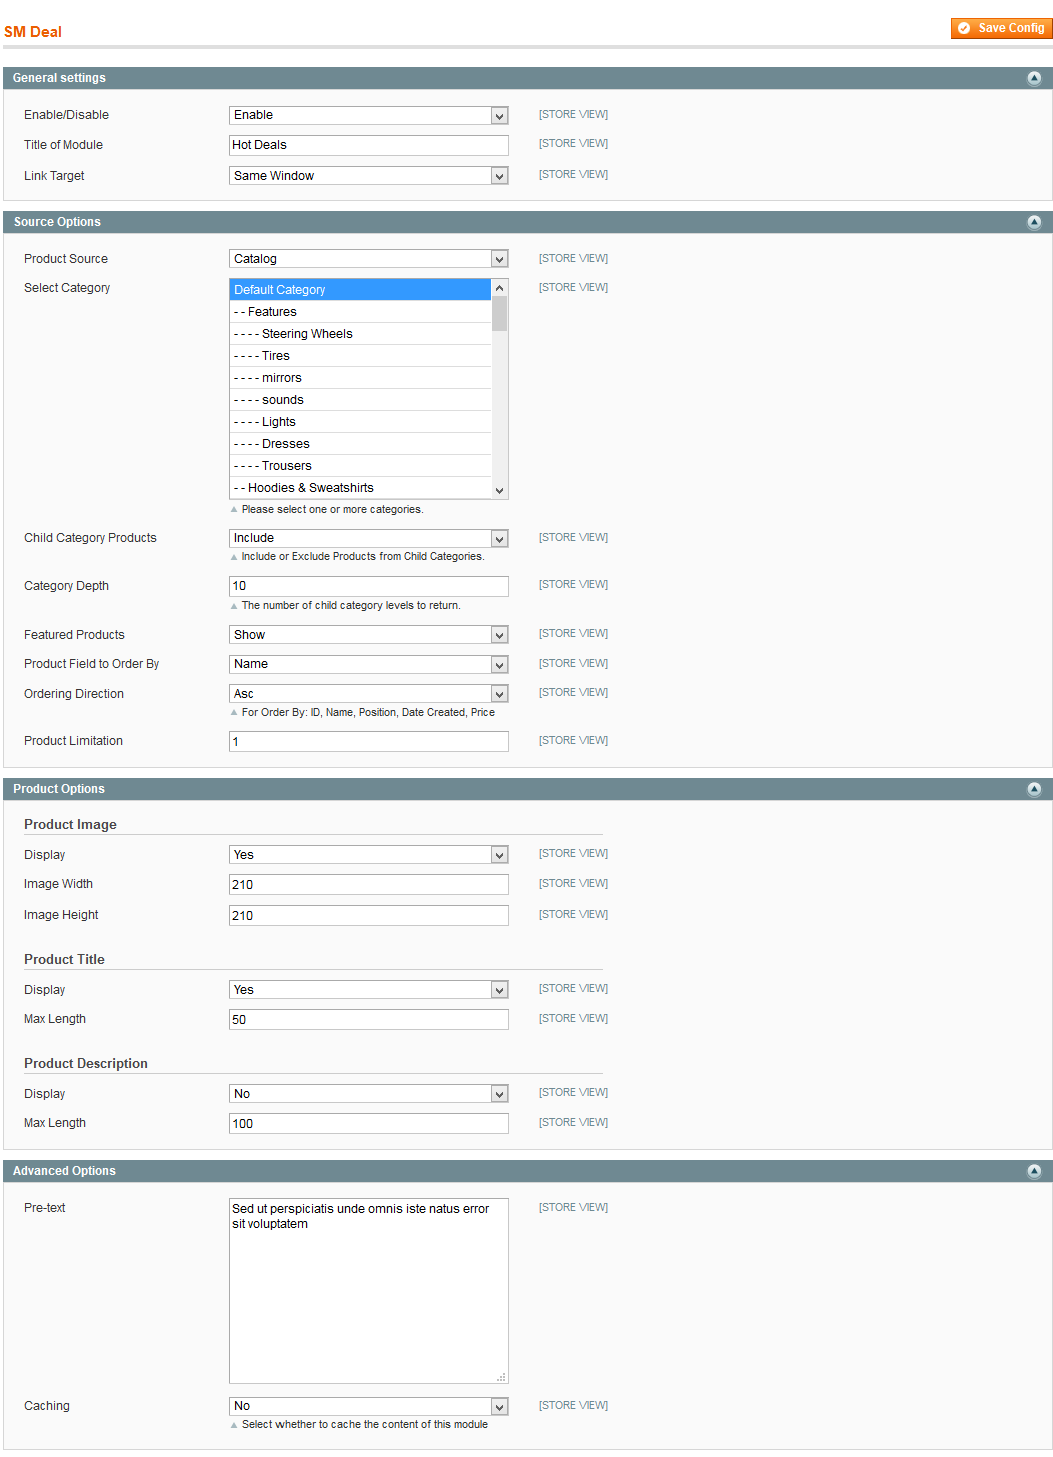Viewport: 1053px width, 1457px height.
Task: Click scroll-up arrow in category list
Action: [x=499, y=288]
